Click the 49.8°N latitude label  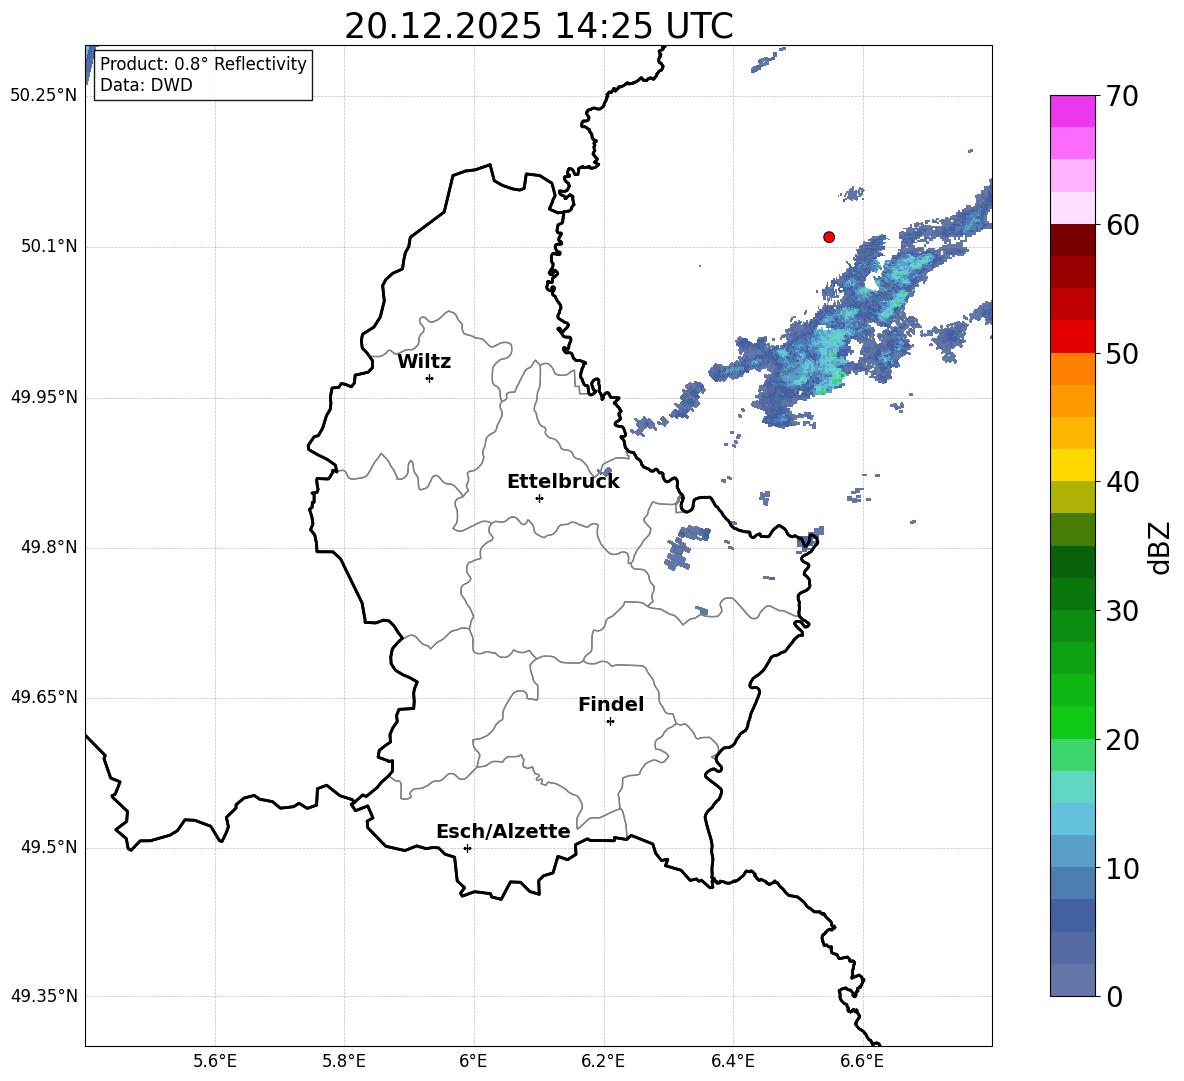coord(49,547)
